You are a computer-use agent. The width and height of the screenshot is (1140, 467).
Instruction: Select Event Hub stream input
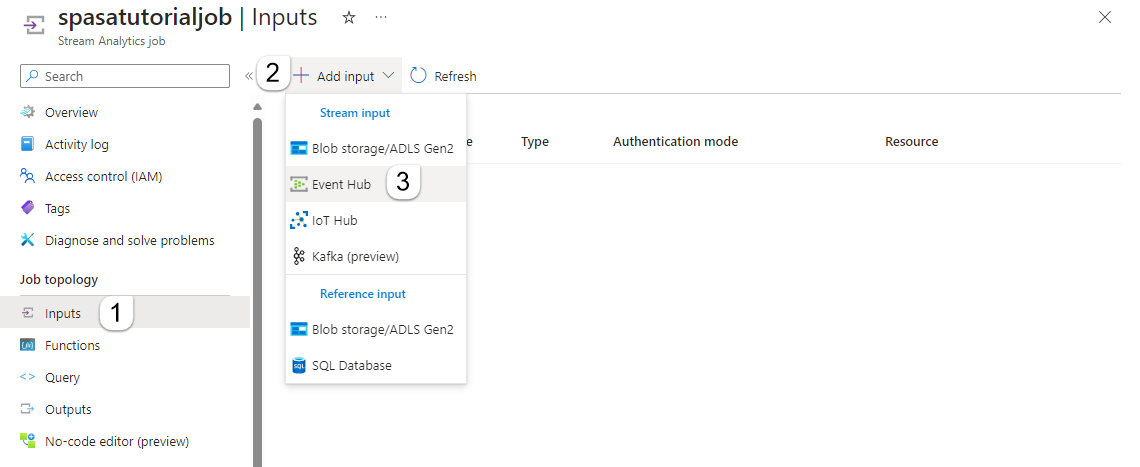pos(341,184)
